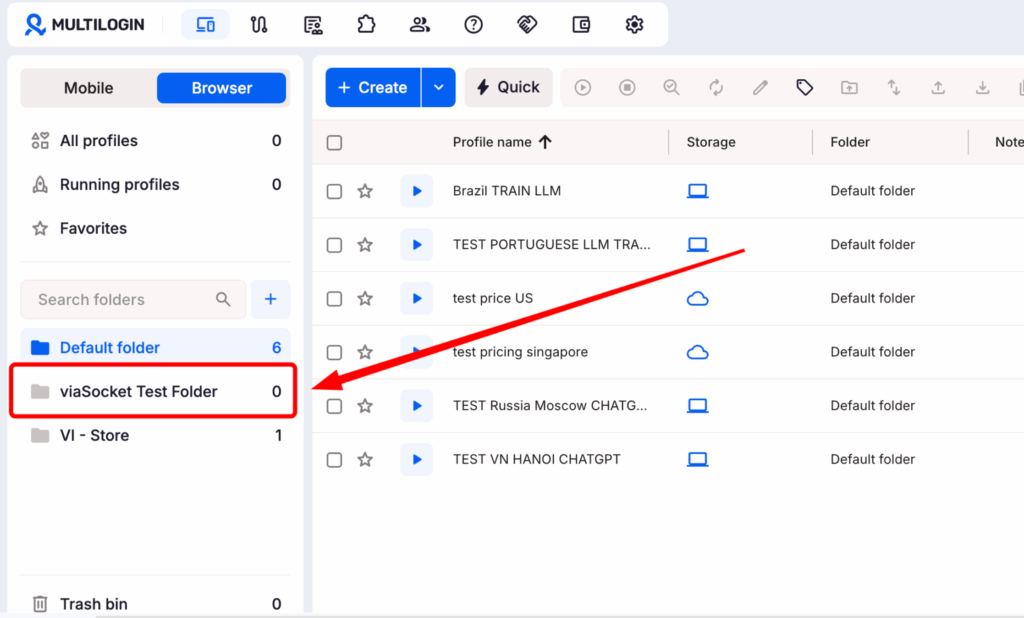The width and height of the screenshot is (1024, 618).
Task: Open the help question-mark icon
Action: (x=473, y=25)
